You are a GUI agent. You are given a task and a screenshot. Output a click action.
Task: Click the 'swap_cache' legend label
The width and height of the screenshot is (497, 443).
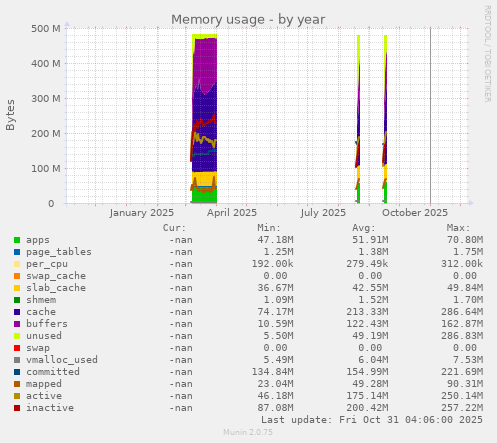tap(56, 276)
